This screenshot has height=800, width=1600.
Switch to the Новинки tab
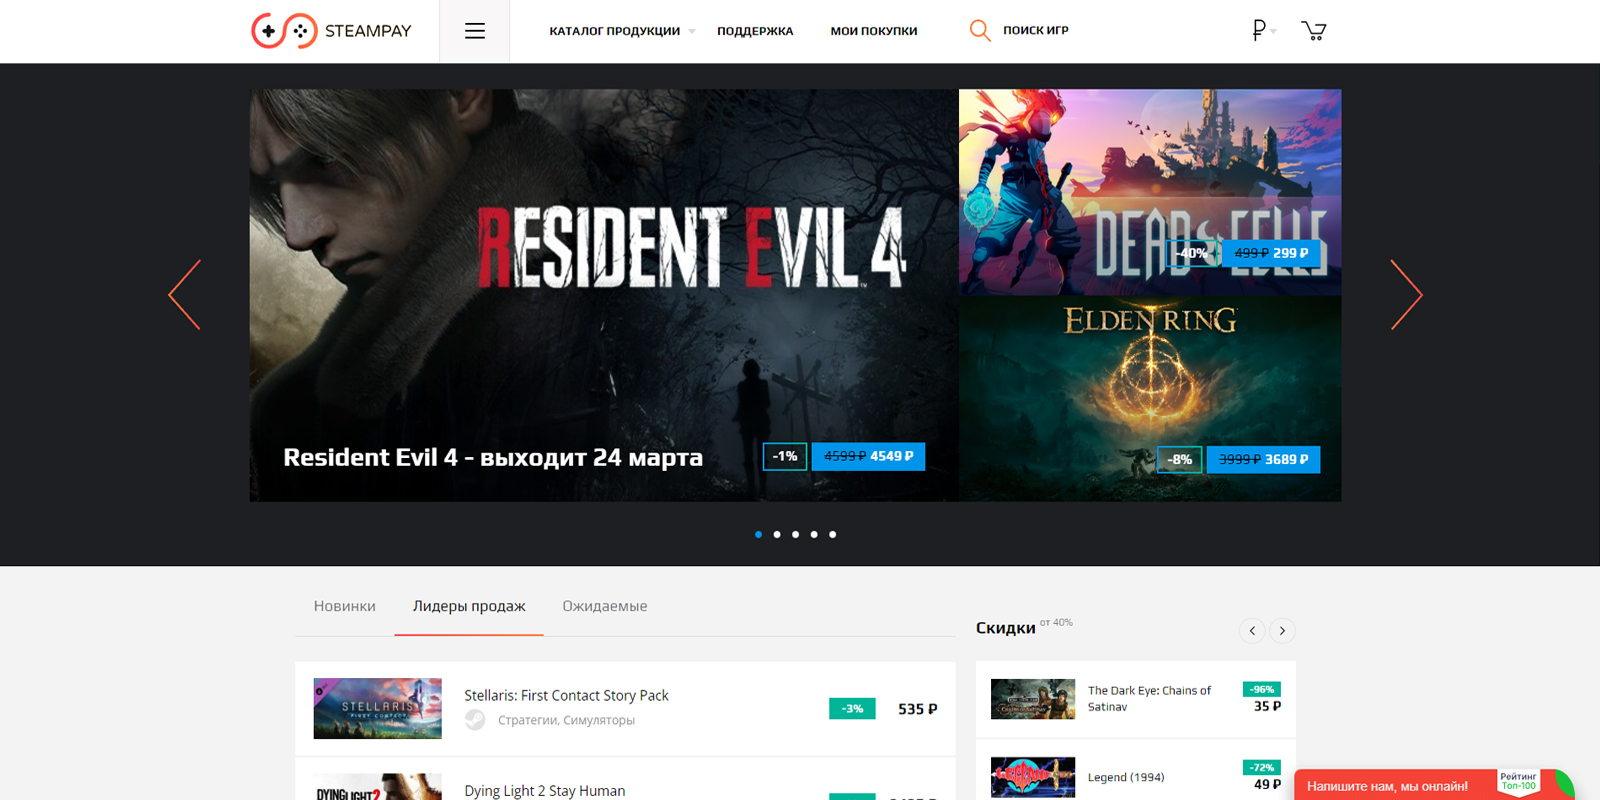[344, 606]
